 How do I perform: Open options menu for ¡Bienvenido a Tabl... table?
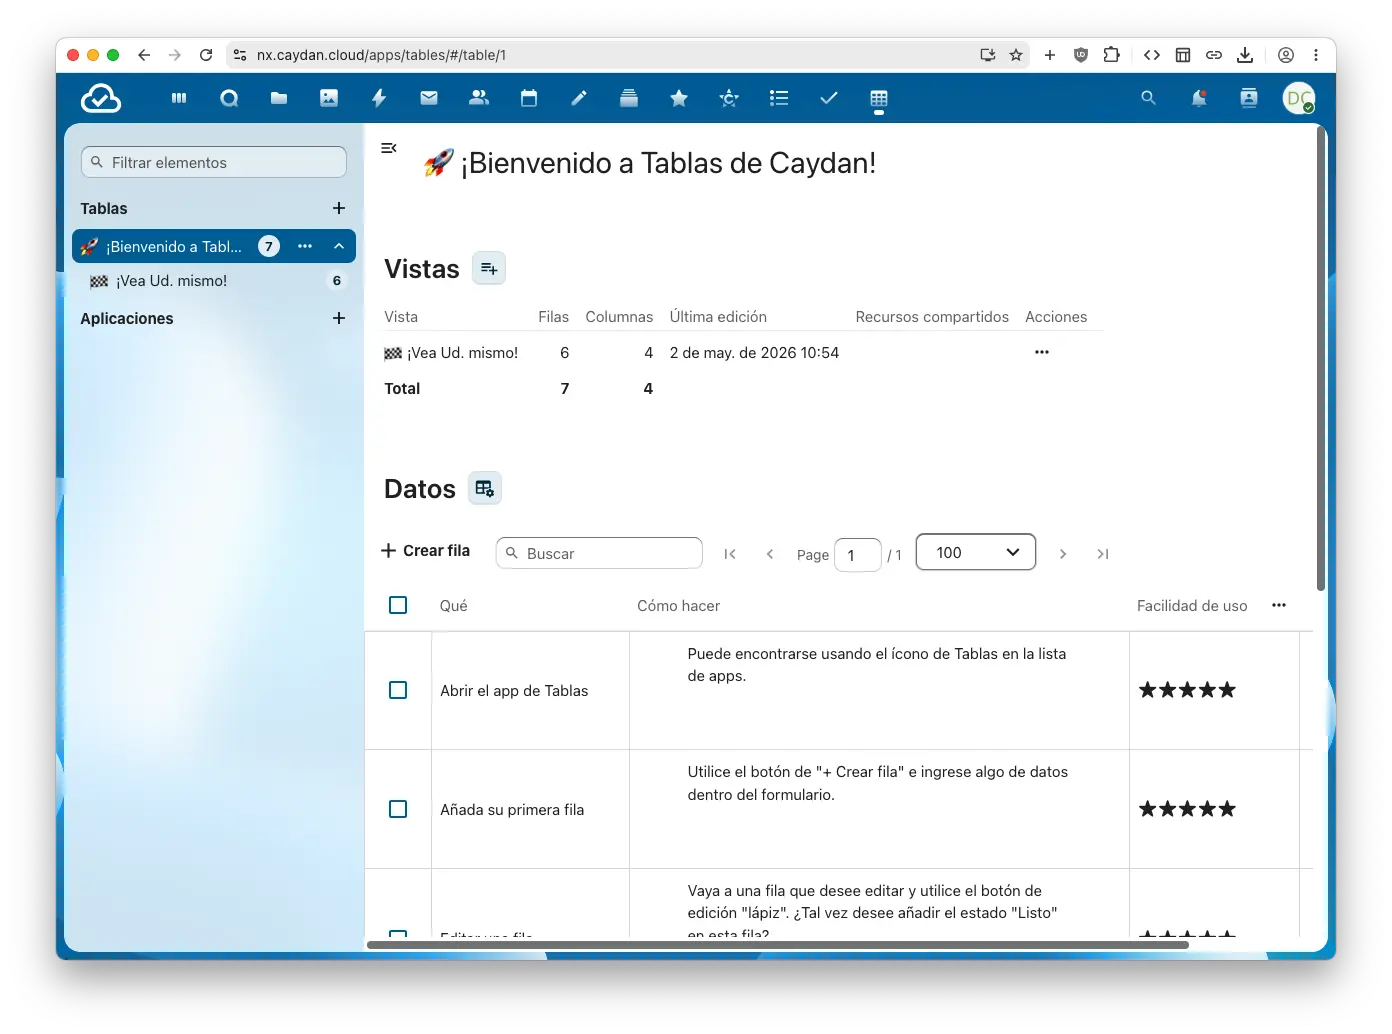305,246
